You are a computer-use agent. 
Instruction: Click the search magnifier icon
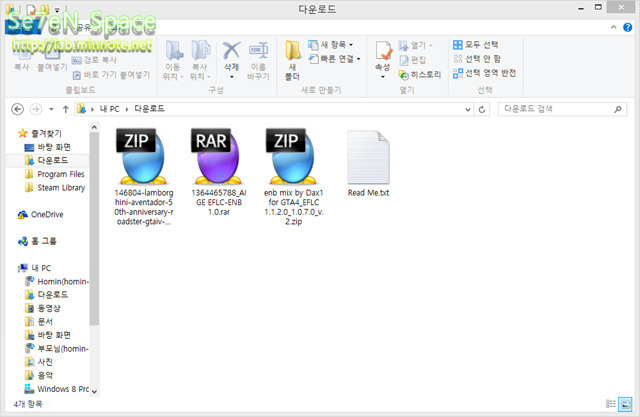coord(618,109)
